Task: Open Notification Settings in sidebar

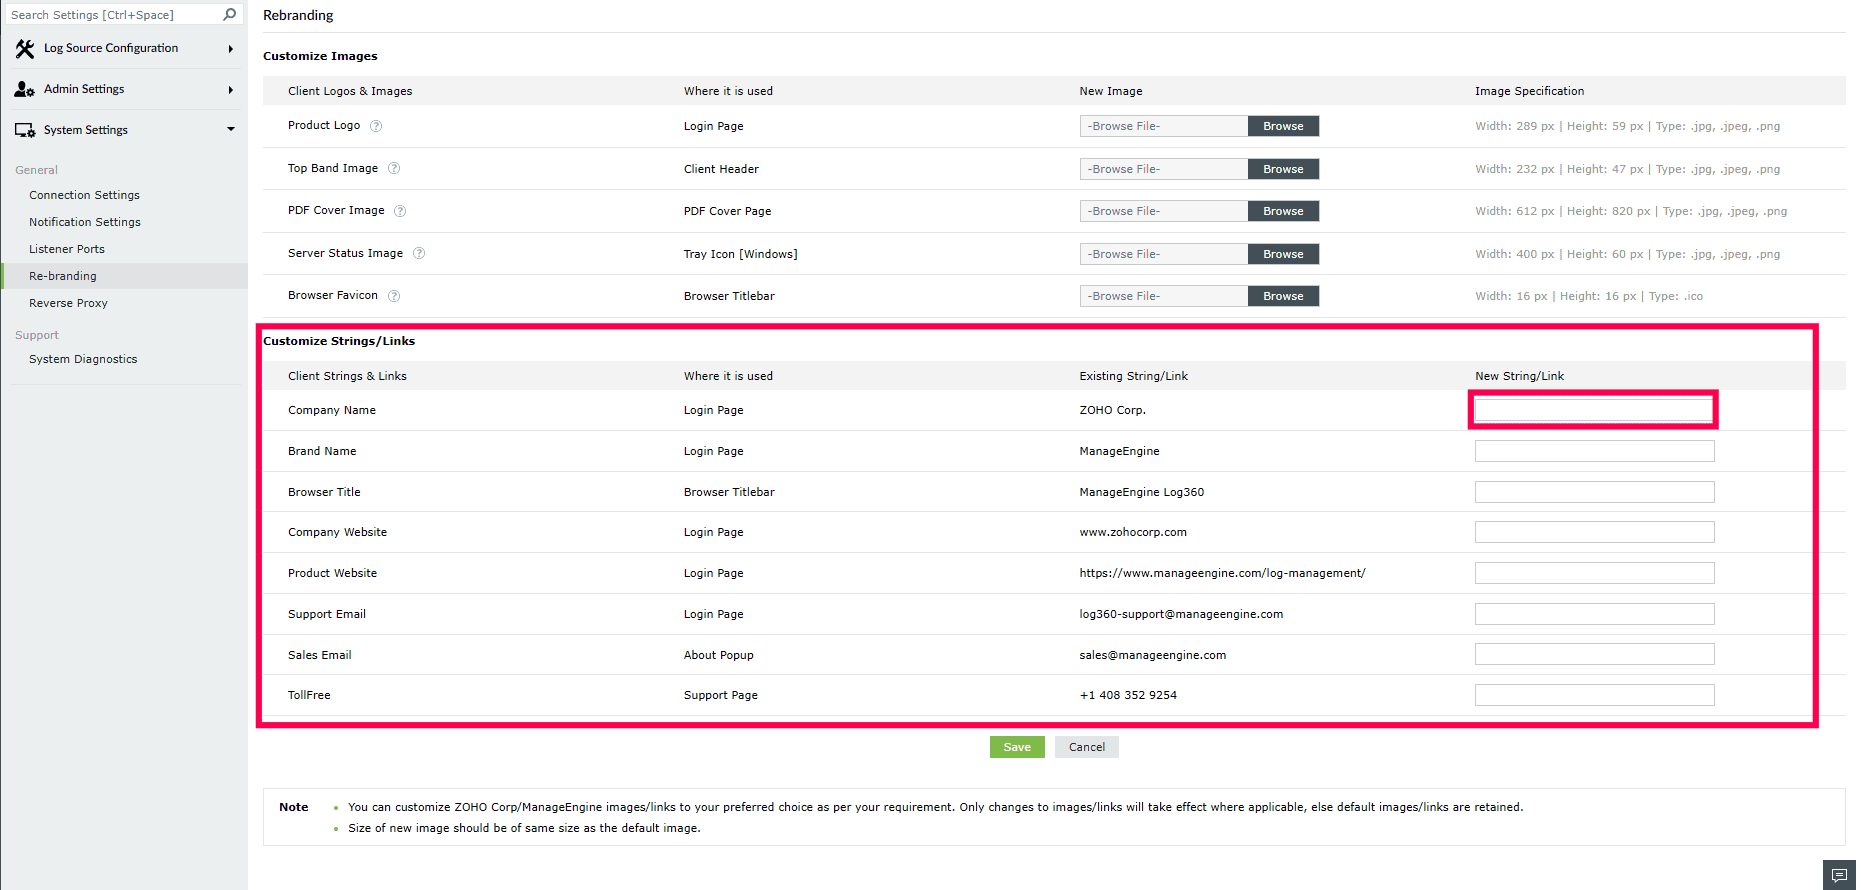Action: point(85,222)
